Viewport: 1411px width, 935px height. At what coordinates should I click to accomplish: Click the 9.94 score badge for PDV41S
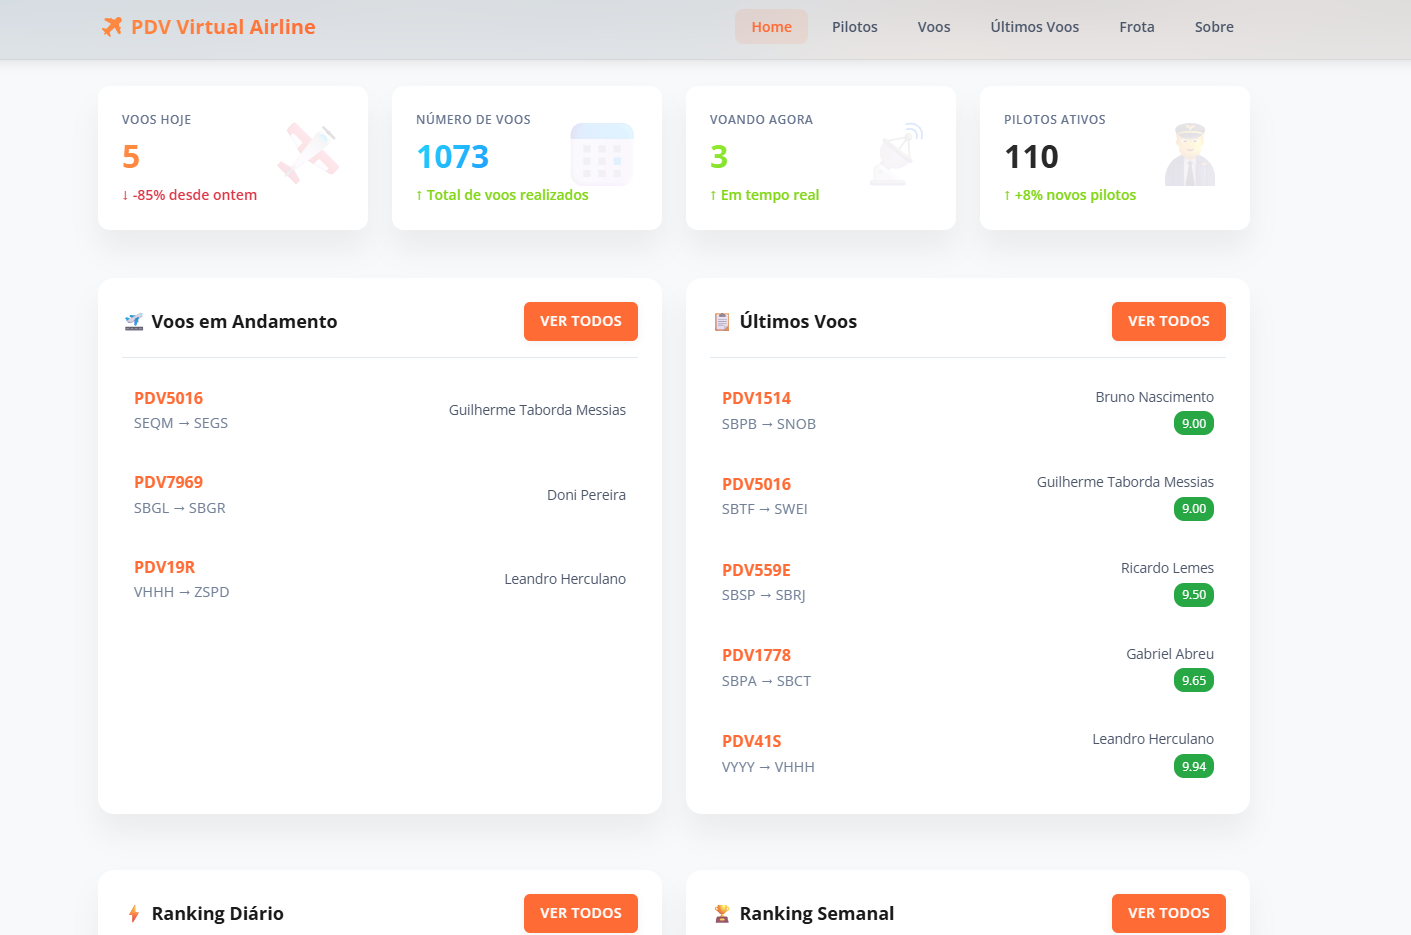(x=1193, y=767)
